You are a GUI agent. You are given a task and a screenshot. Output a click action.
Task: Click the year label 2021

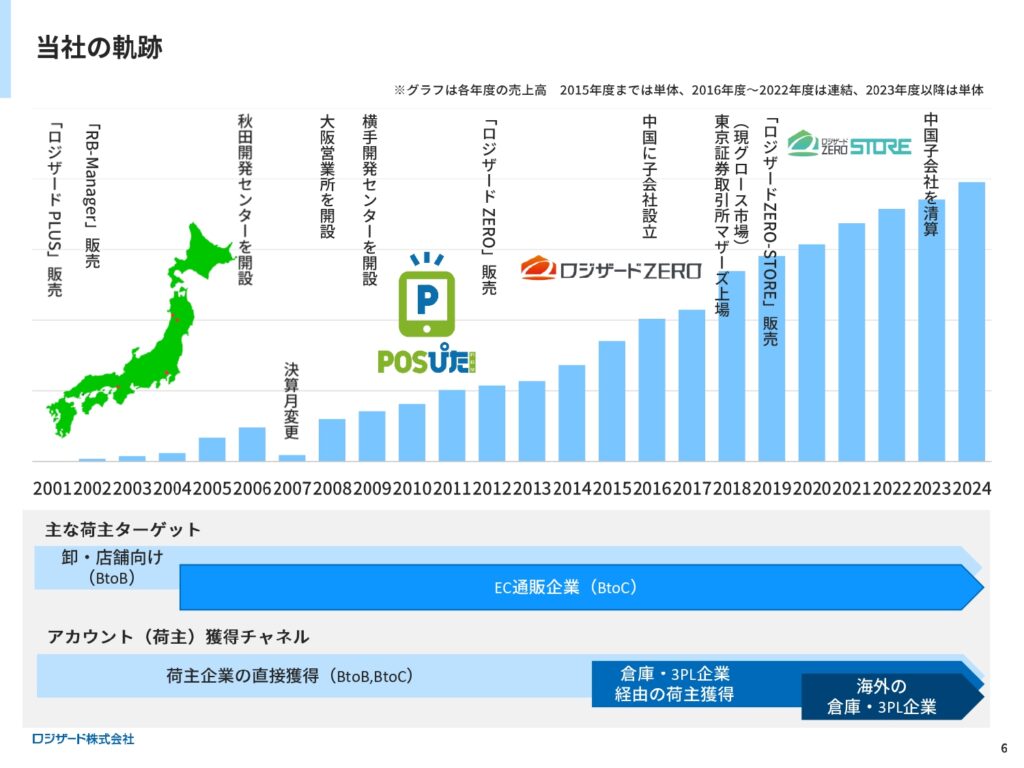point(852,488)
